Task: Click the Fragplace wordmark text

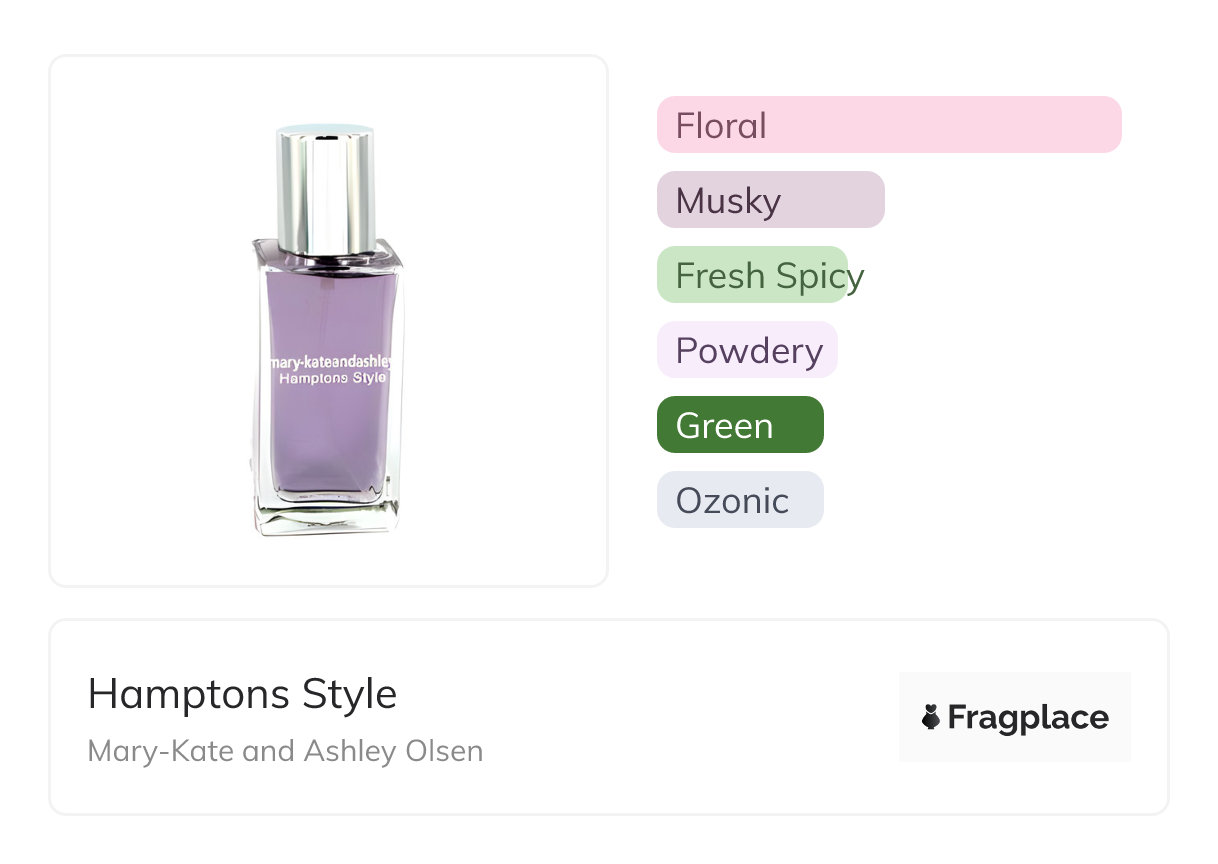Action: pyautogui.click(x=1028, y=717)
